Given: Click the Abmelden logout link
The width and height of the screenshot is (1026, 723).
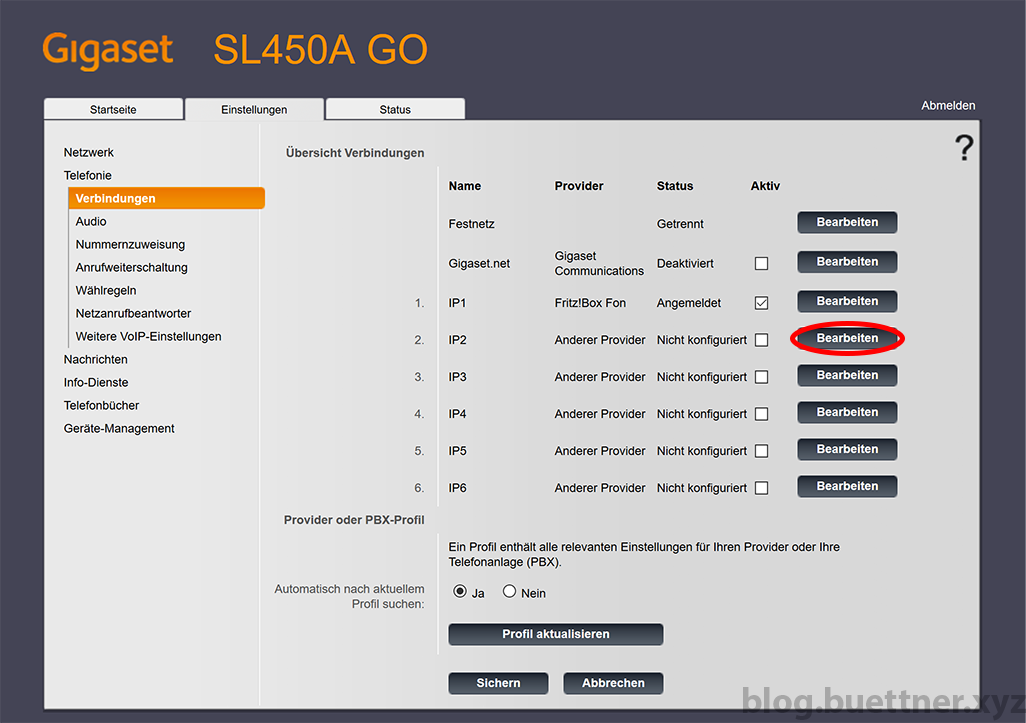Looking at the screenshot, I should click(948, 105).
